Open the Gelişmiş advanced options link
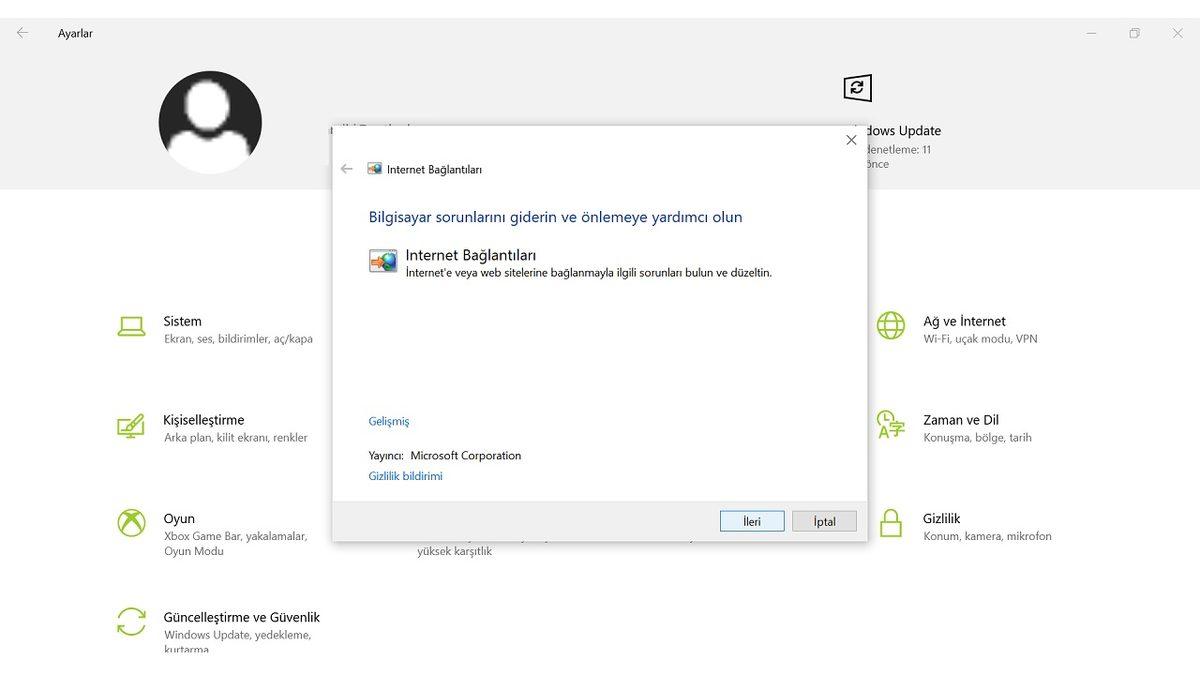The image size is (1200, 675). 389,422
